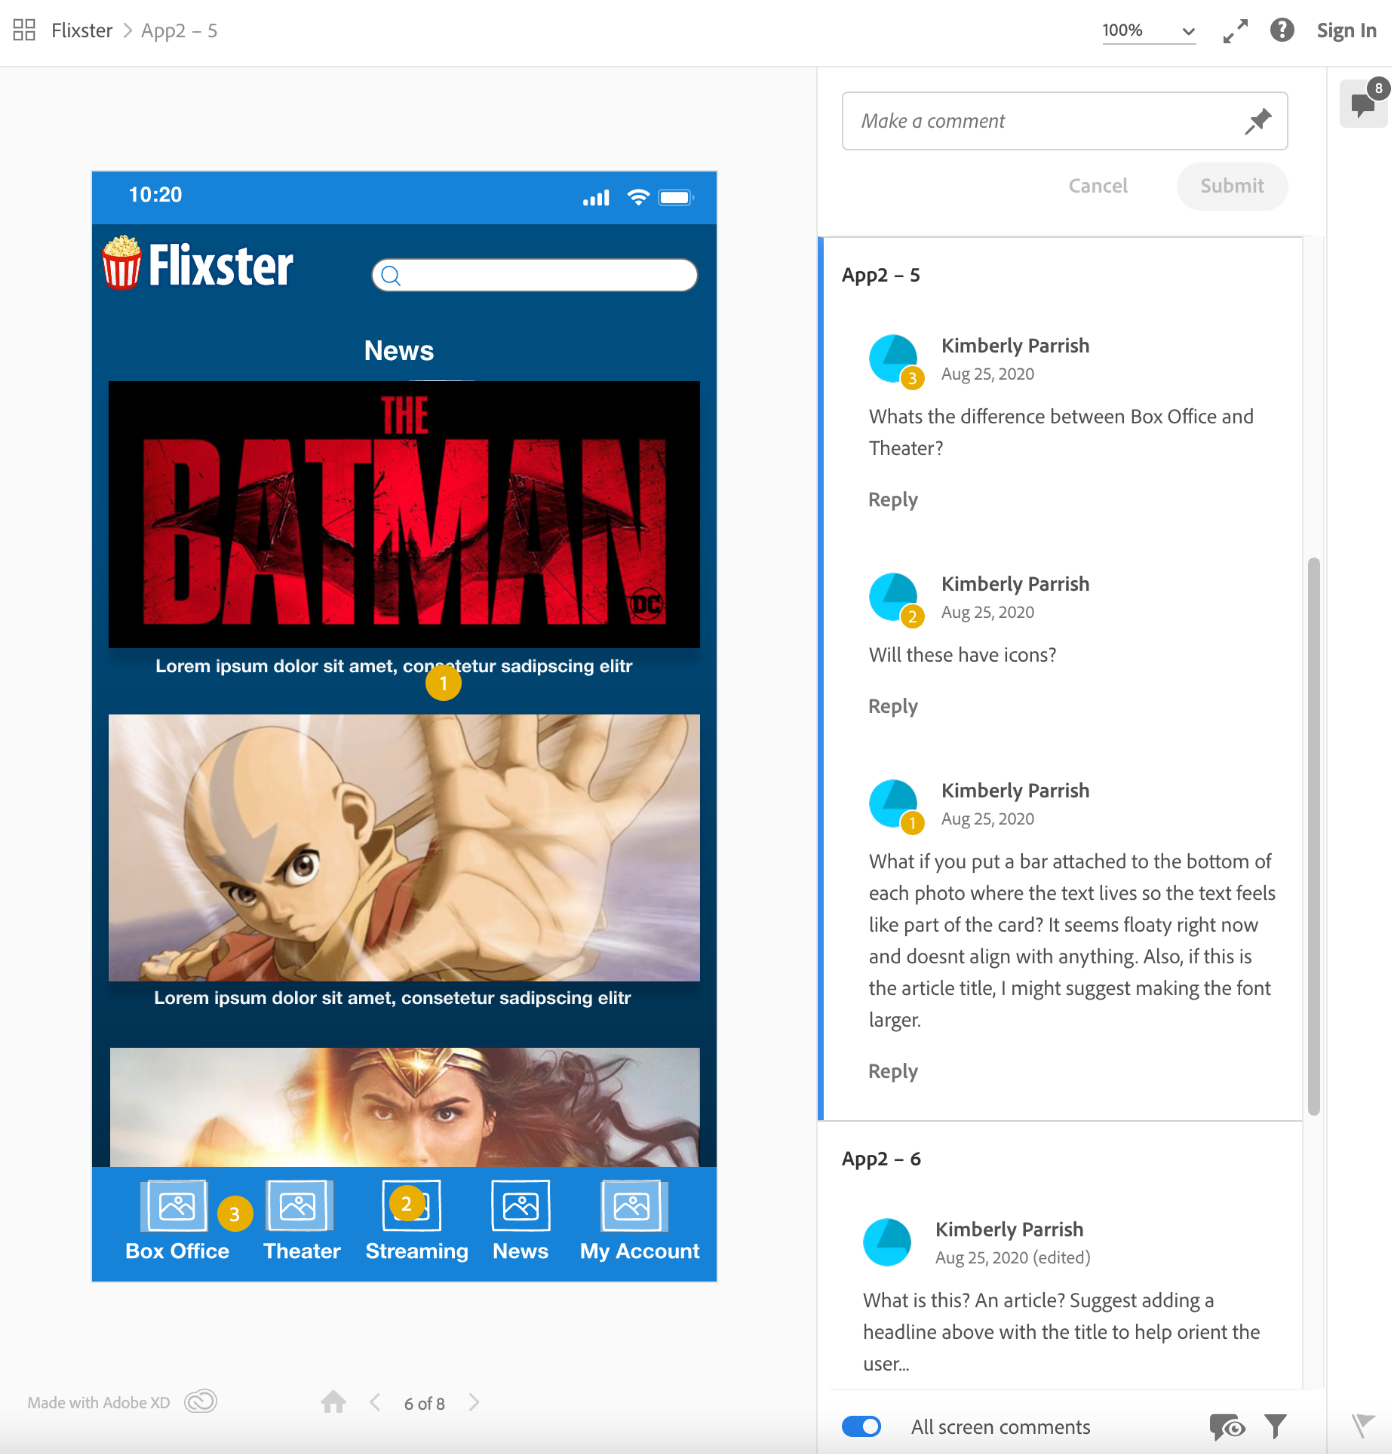Click the Theater label
The image size is (1392, 1454).
coord(302,1251)
